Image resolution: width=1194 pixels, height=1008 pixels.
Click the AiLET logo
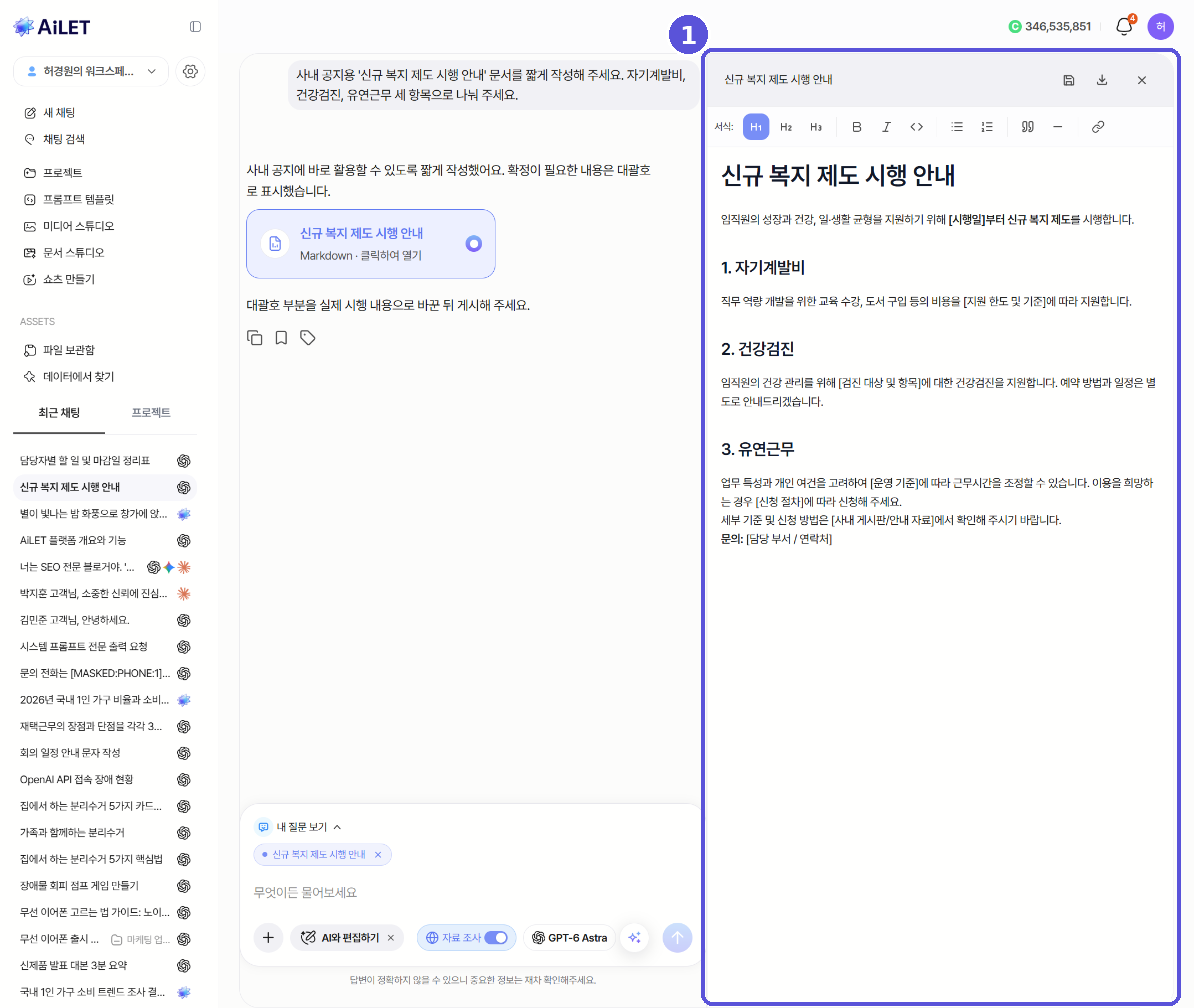52,27
